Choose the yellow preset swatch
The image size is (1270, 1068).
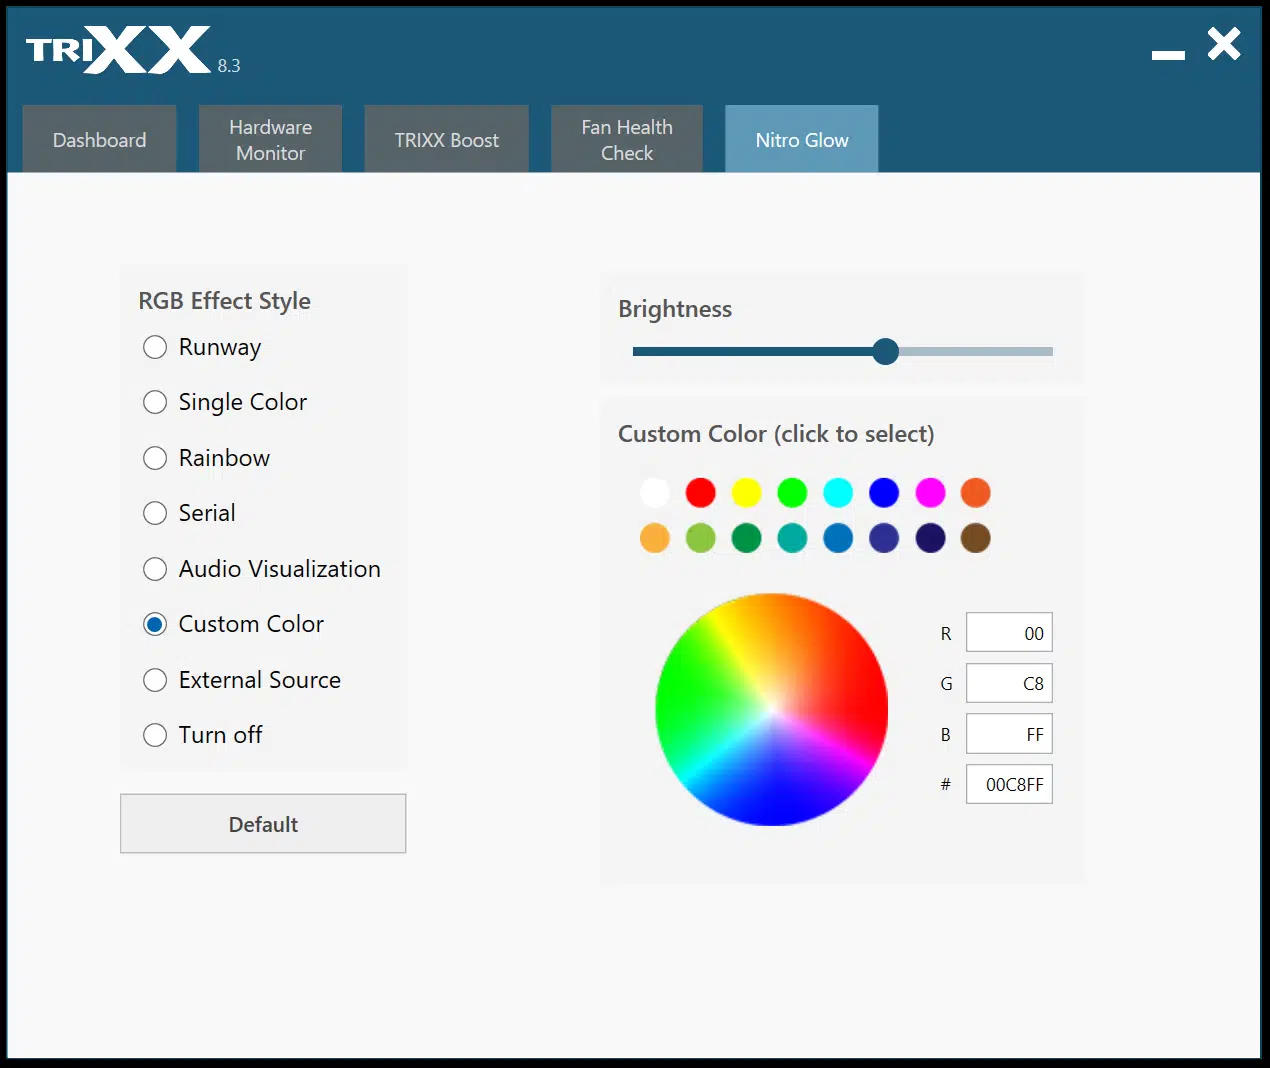click(x=746, y=492)
